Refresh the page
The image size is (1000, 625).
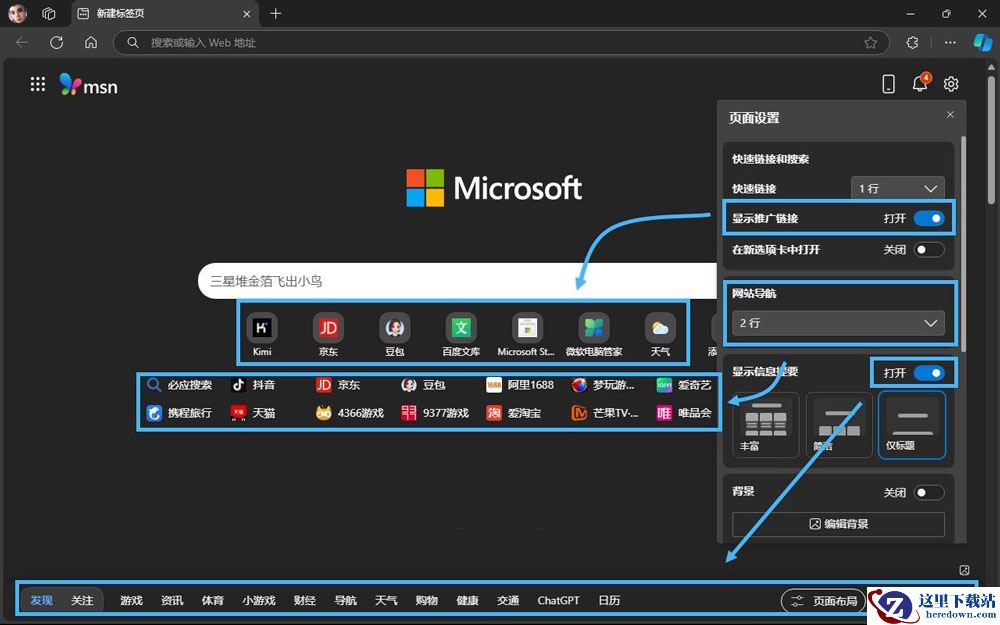coord(57,42)
